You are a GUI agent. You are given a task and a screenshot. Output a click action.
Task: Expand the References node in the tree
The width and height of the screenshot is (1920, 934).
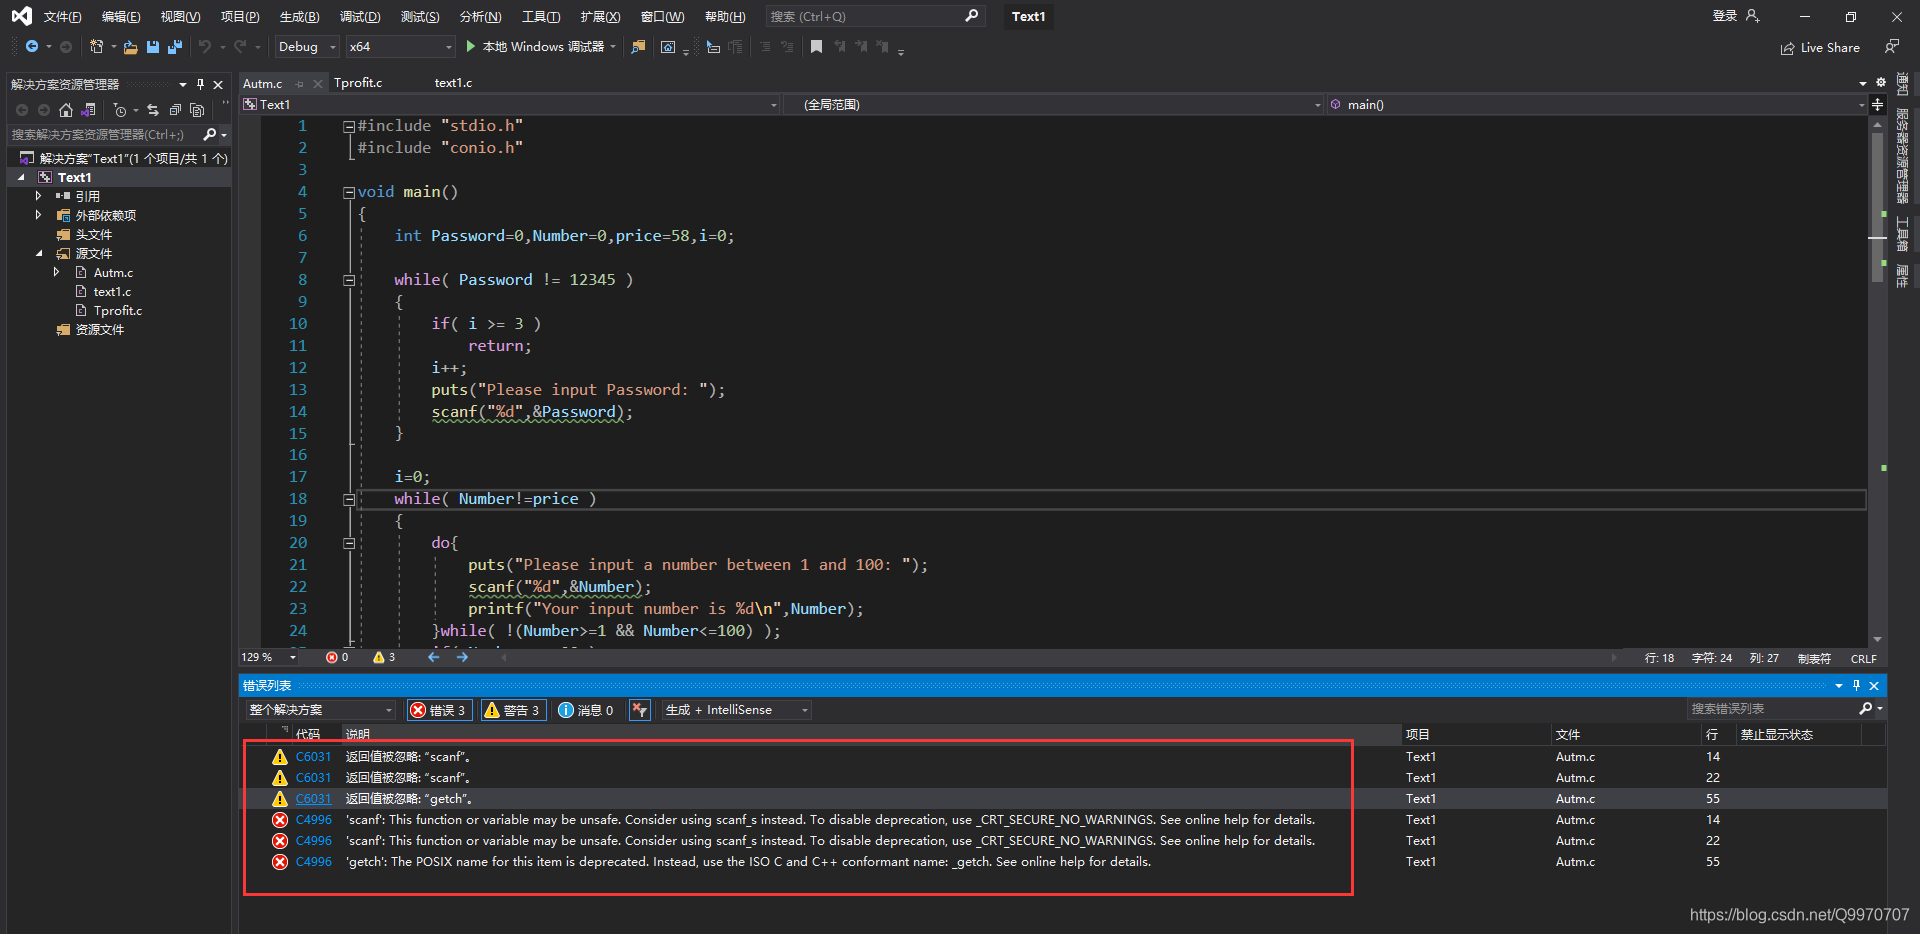coord(38,196)
